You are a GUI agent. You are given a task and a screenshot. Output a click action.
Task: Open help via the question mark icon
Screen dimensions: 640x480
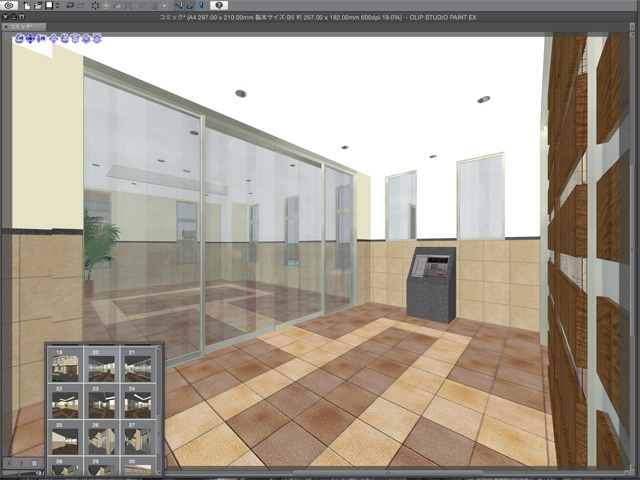[x=219, y=5]
